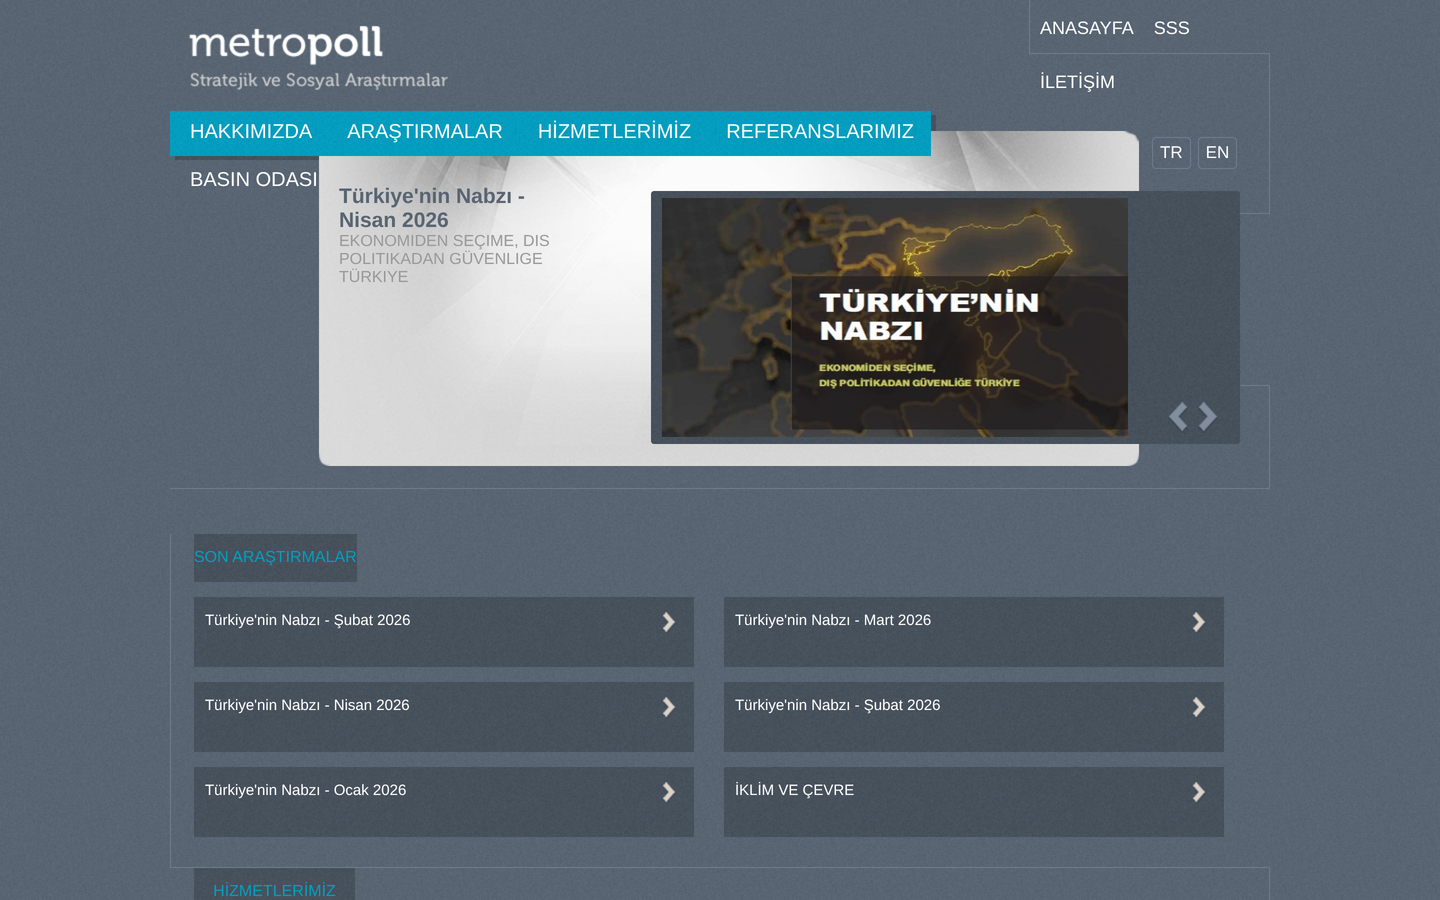
Task: Open the İLETİŞİM link
Action: 1077,82
